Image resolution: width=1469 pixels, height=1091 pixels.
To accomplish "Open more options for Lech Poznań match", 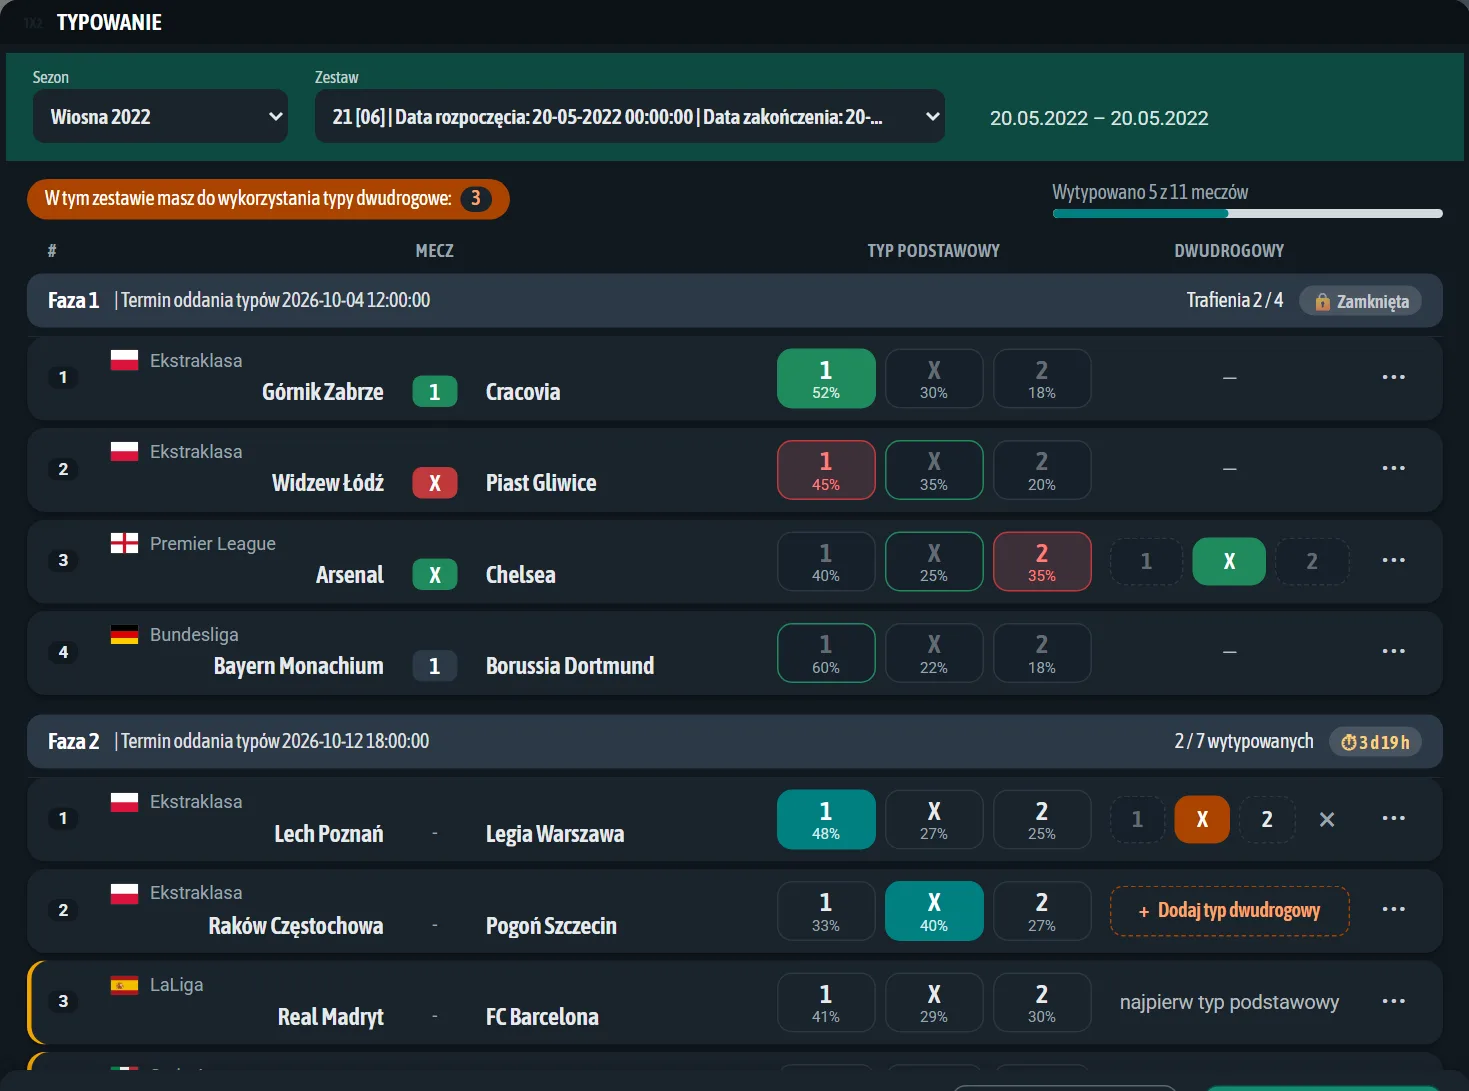I will click(1393, 818).
